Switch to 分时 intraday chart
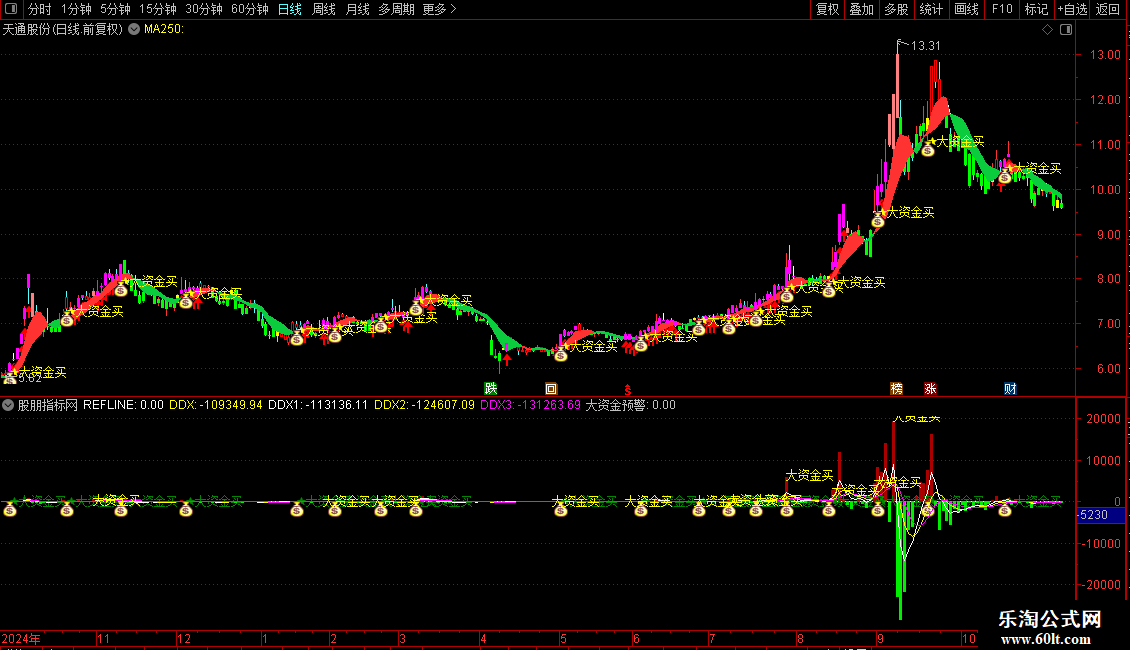This screenshot has height=650, width=1130. click(40, 9)
